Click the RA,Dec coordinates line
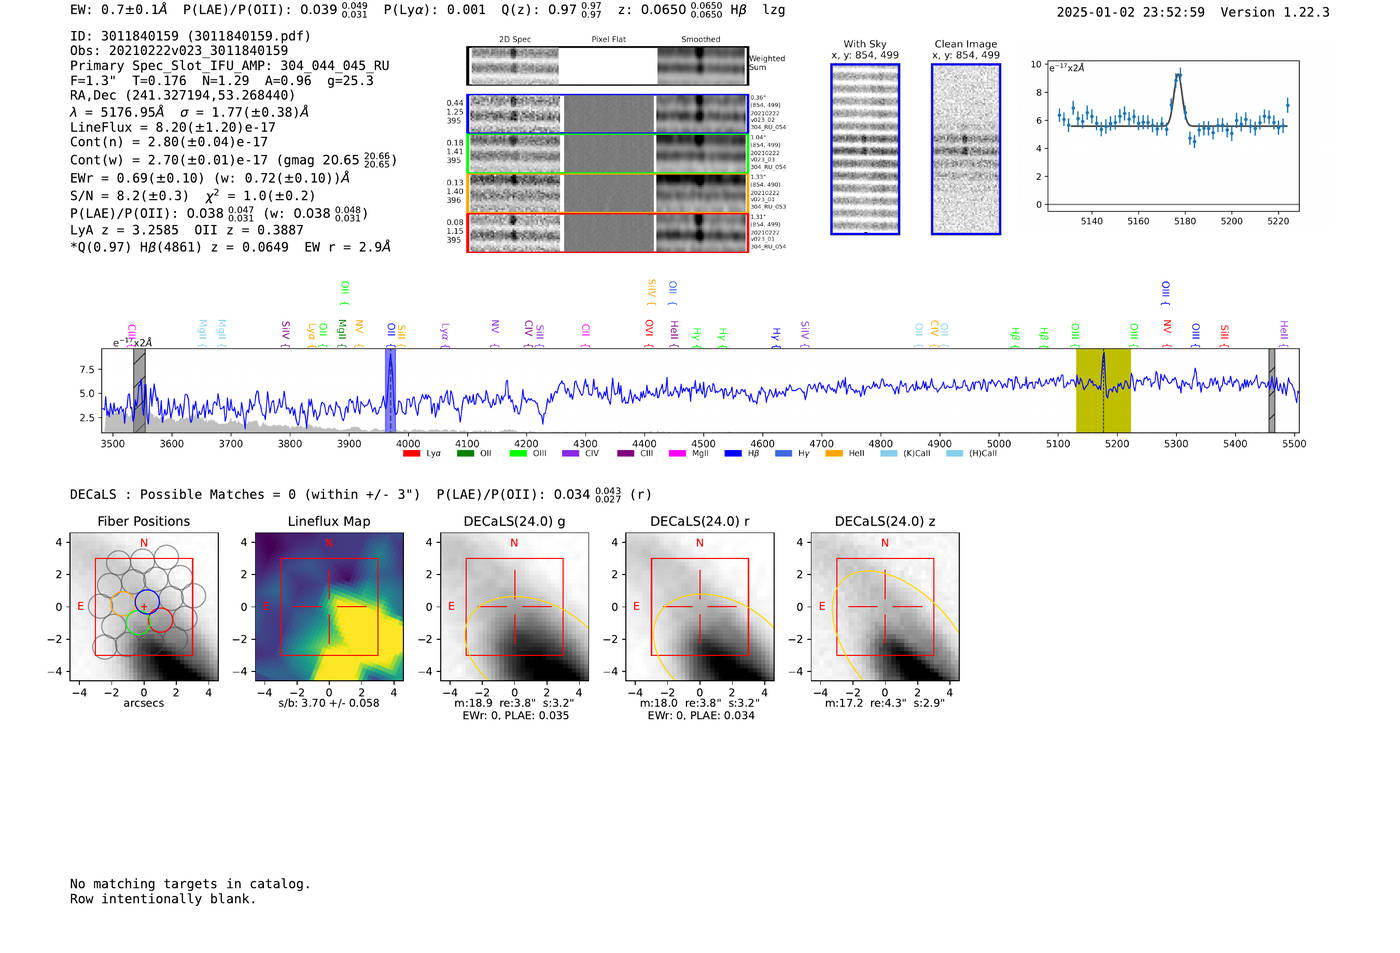 183,96
